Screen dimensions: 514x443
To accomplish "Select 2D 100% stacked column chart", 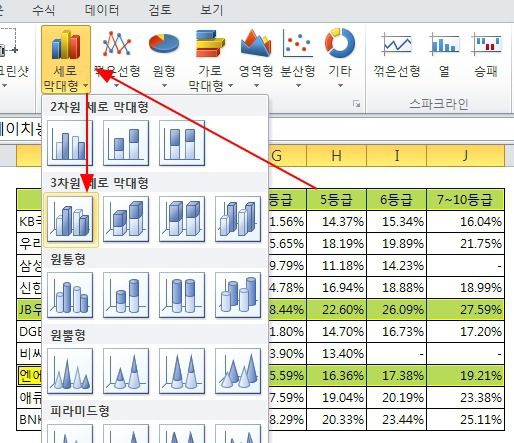I will [182, 143].
